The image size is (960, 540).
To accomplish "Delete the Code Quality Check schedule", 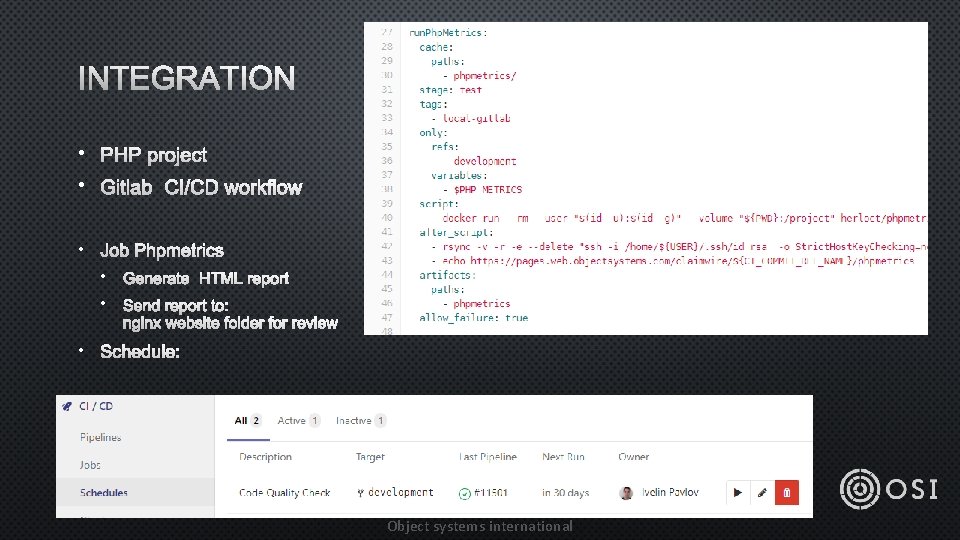I will [787, 492].
